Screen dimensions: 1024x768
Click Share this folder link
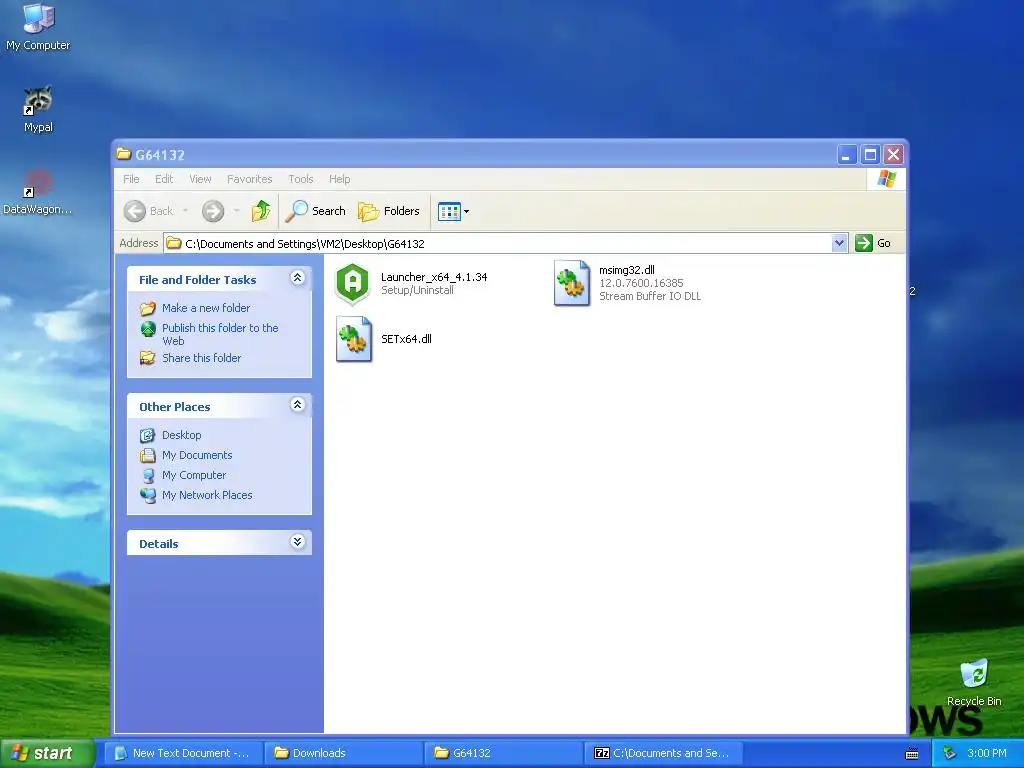click(x=201, y=358)
